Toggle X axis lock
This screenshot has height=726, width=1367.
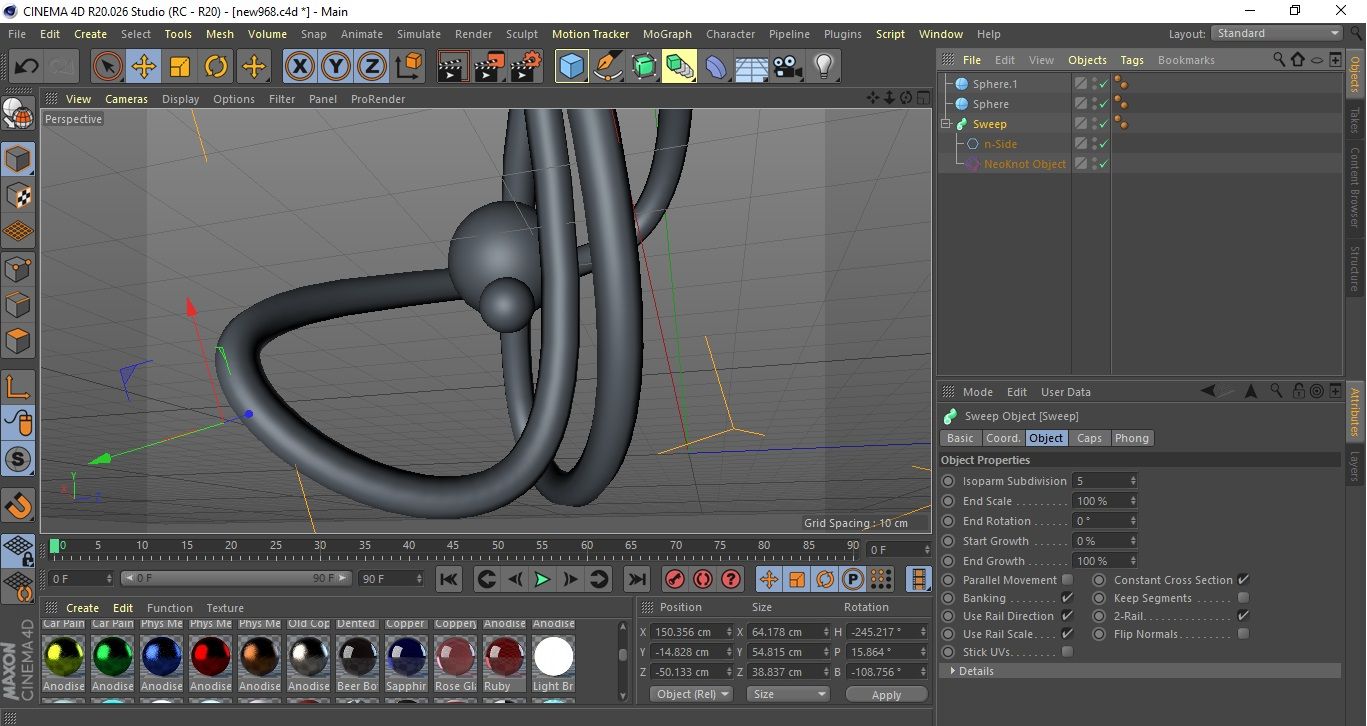[x=299, y=67]
